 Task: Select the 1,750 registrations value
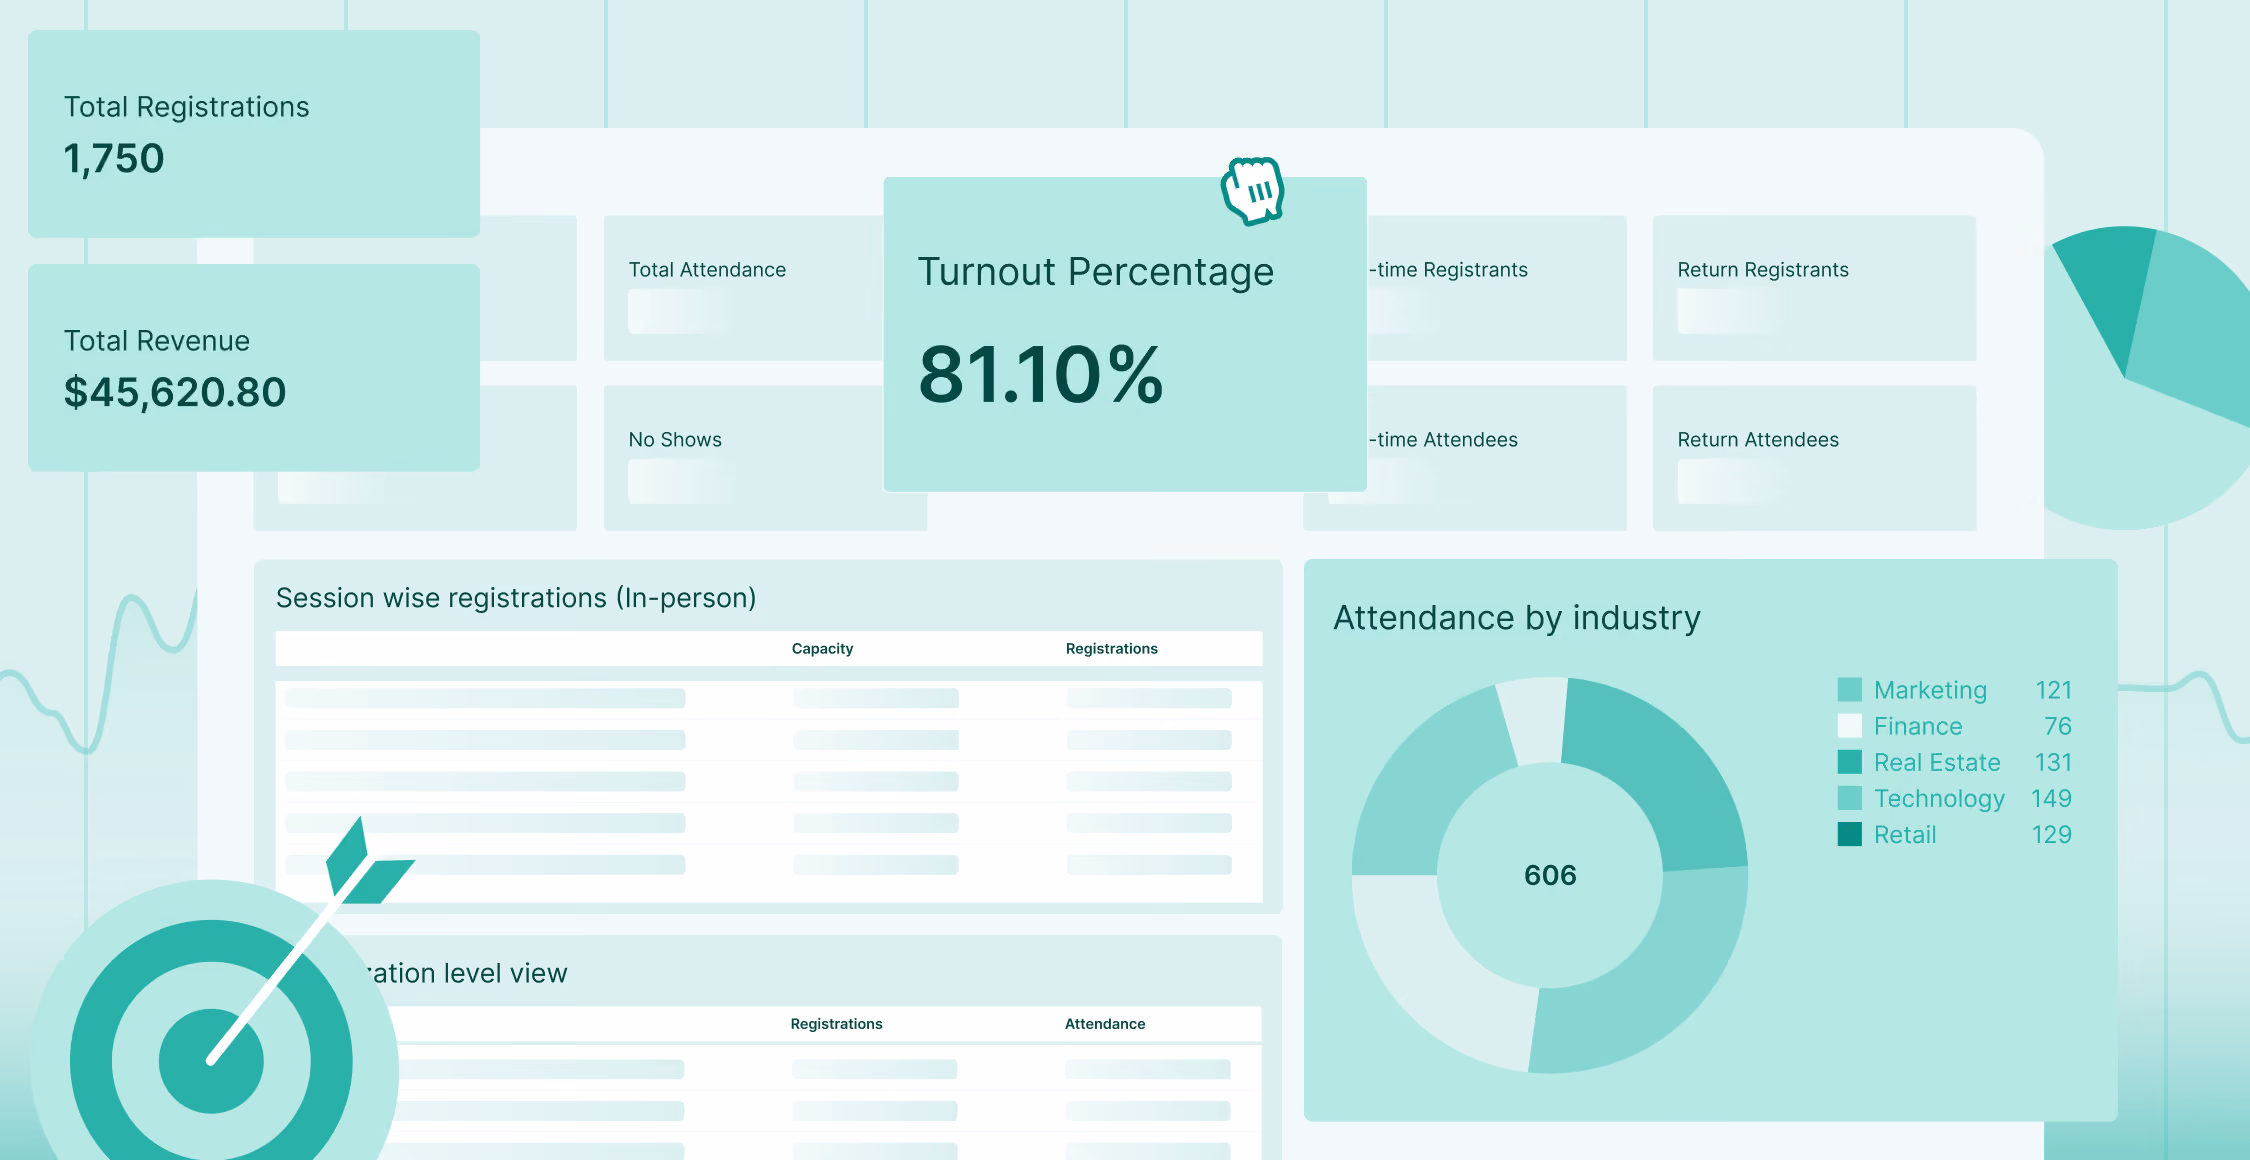tap(114, 159)
